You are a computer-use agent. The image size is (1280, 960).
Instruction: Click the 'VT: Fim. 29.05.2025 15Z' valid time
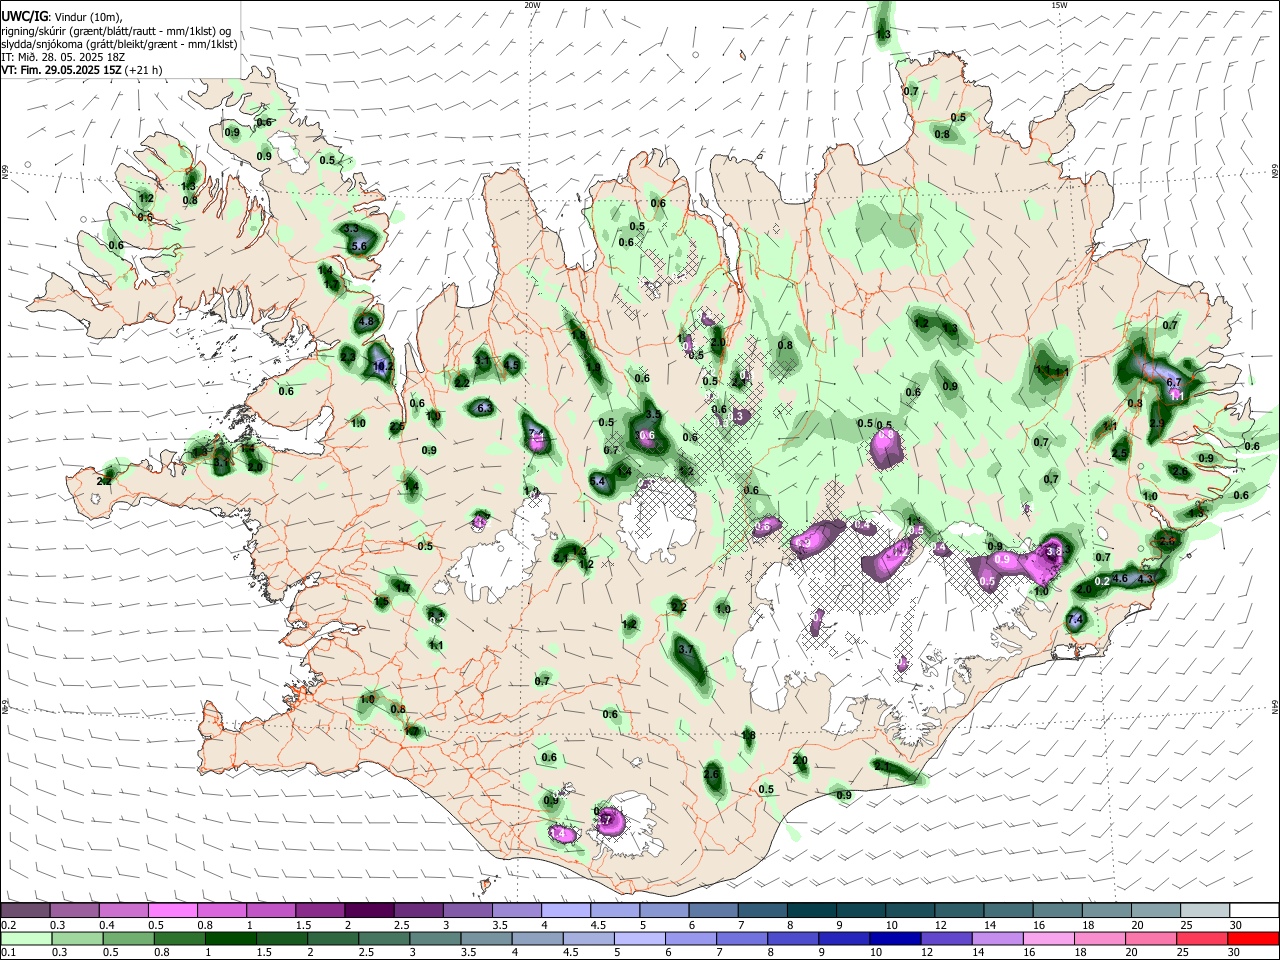pos(62,70)
